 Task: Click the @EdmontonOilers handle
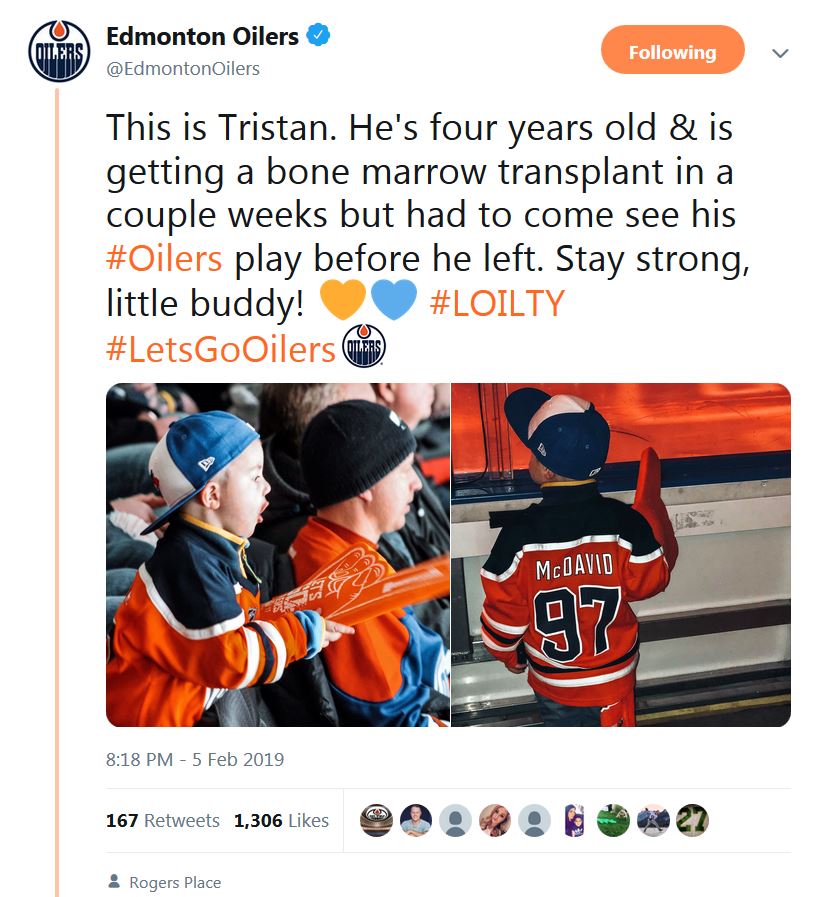click(x=183, y=69)
